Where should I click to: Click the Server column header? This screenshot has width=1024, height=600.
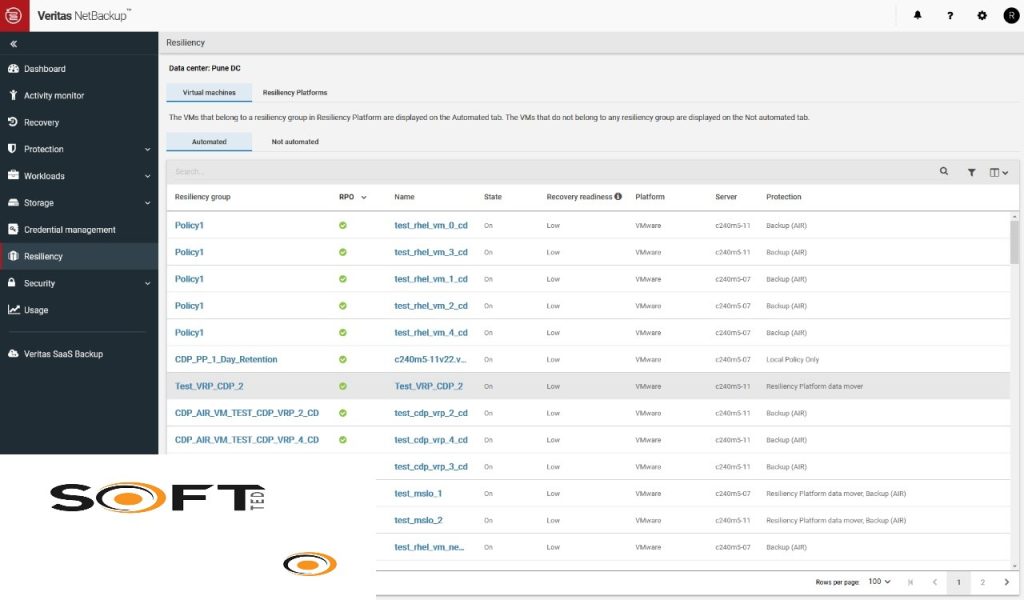coord(726,197)
